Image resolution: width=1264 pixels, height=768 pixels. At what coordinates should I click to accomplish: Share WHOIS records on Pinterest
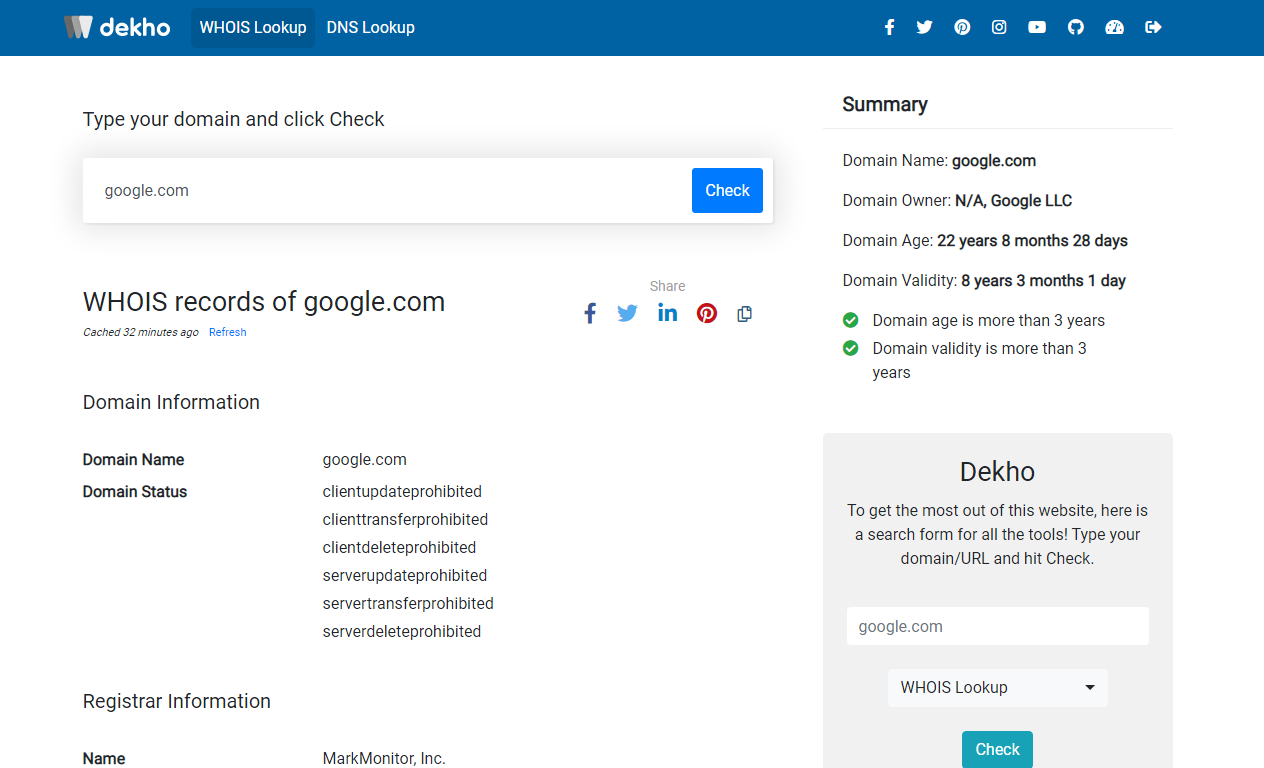pos(707,314)
